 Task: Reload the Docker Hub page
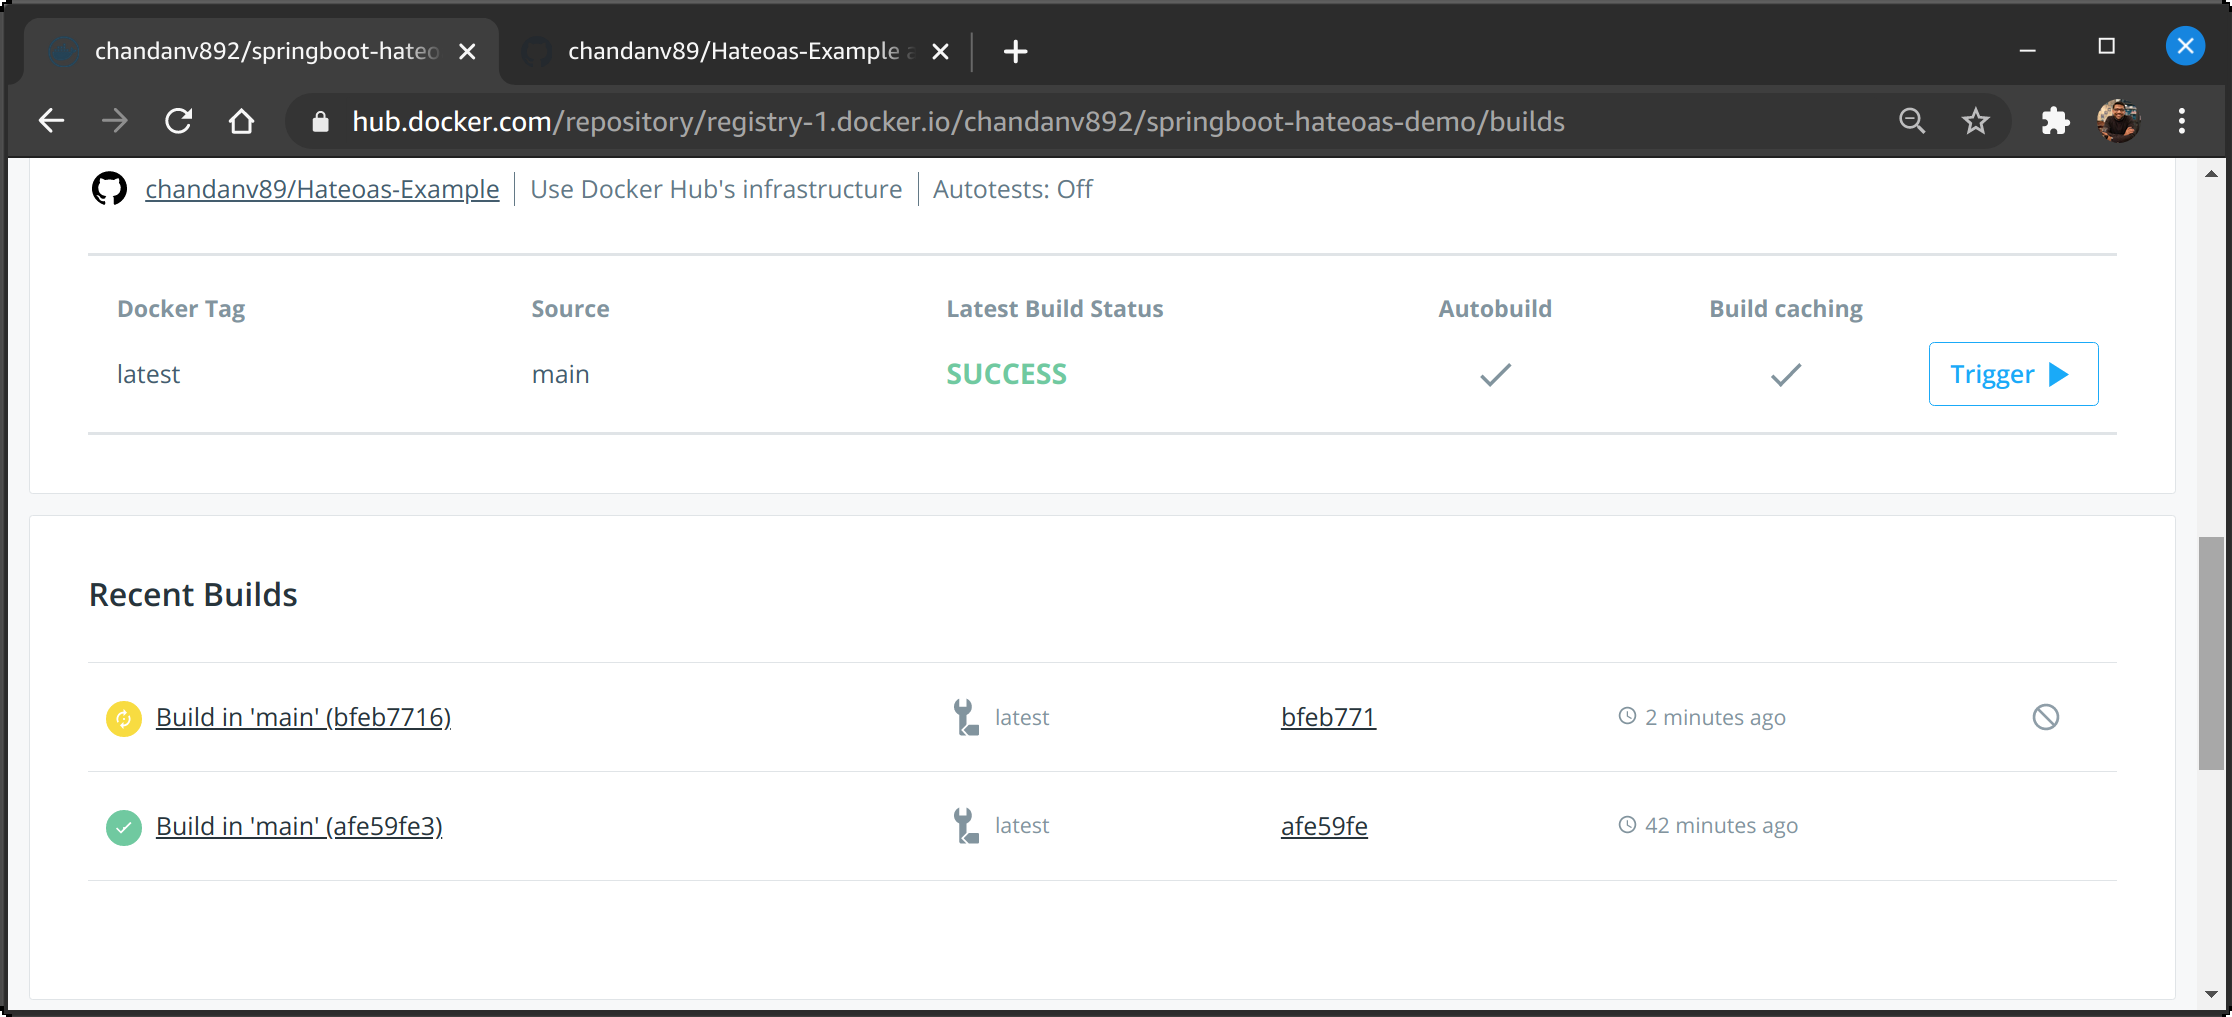[x=179, y=122]
